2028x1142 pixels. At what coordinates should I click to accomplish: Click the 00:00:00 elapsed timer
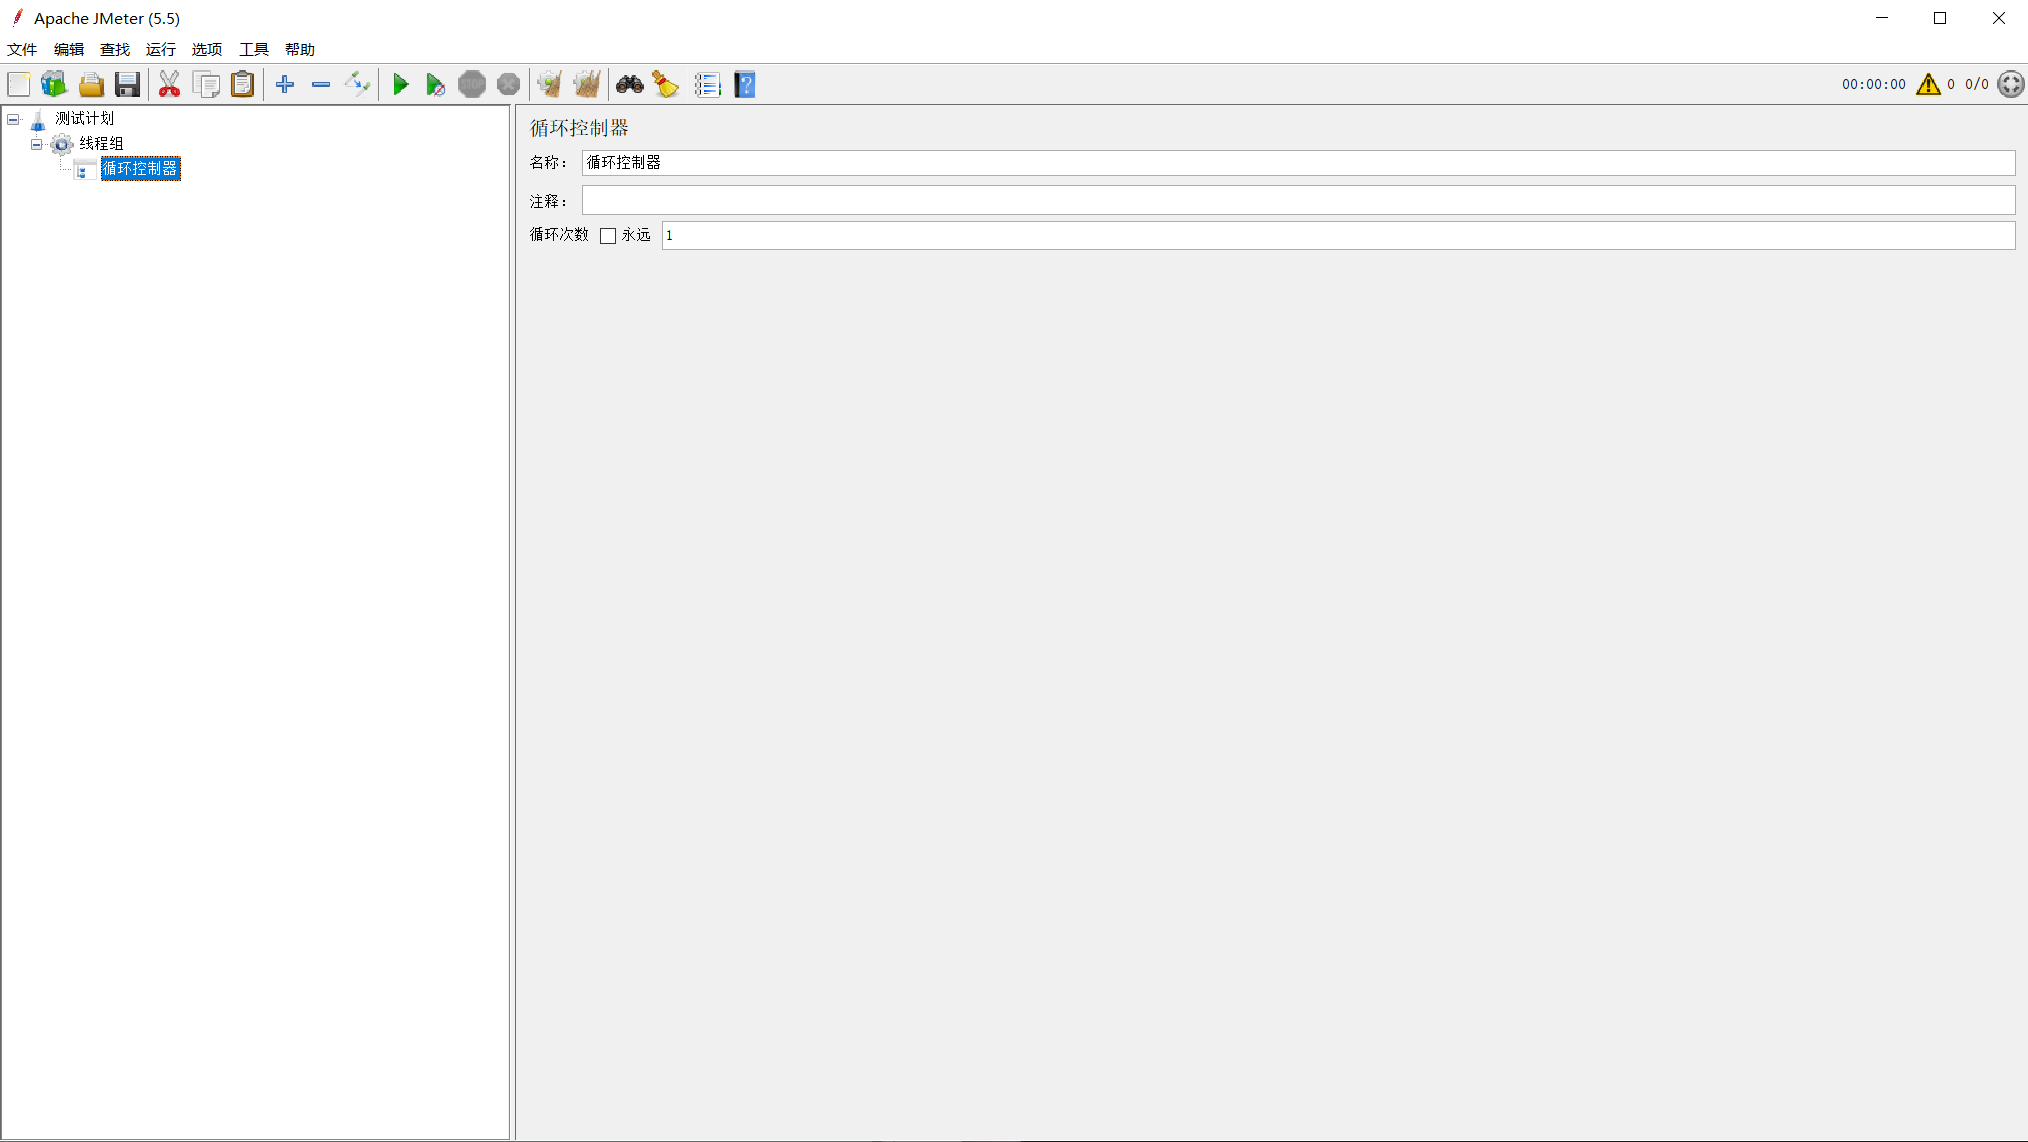[x=1874, y=85]
